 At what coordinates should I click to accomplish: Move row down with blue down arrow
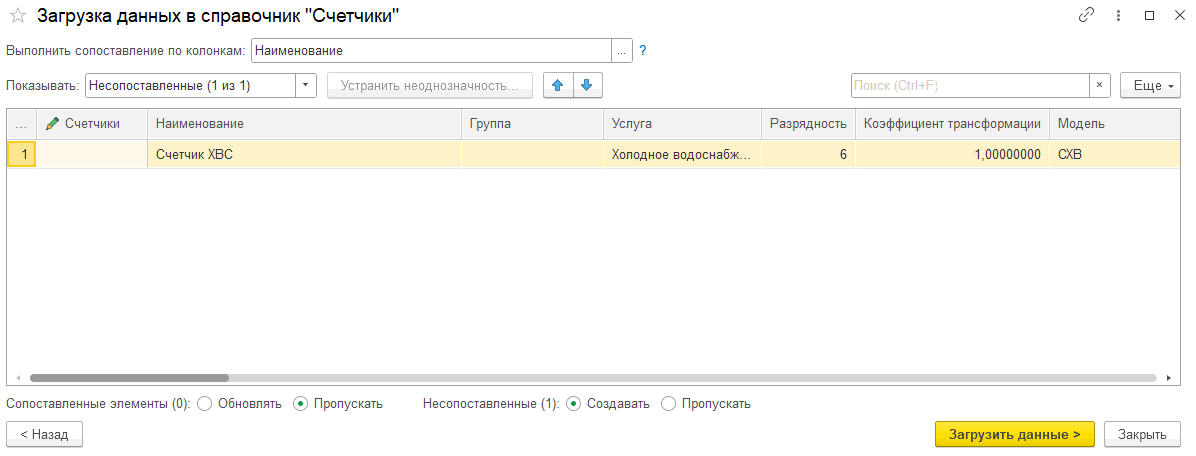tap(587, 85)
